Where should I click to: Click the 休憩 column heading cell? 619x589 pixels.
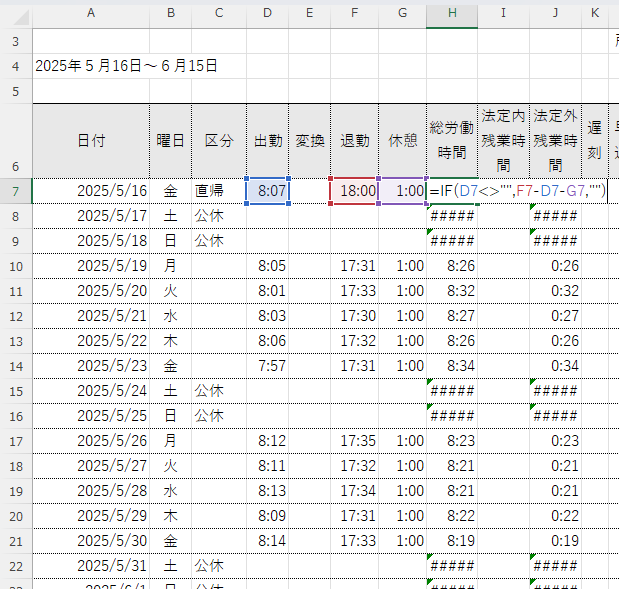pyautogui.click(x=402, y=140)
